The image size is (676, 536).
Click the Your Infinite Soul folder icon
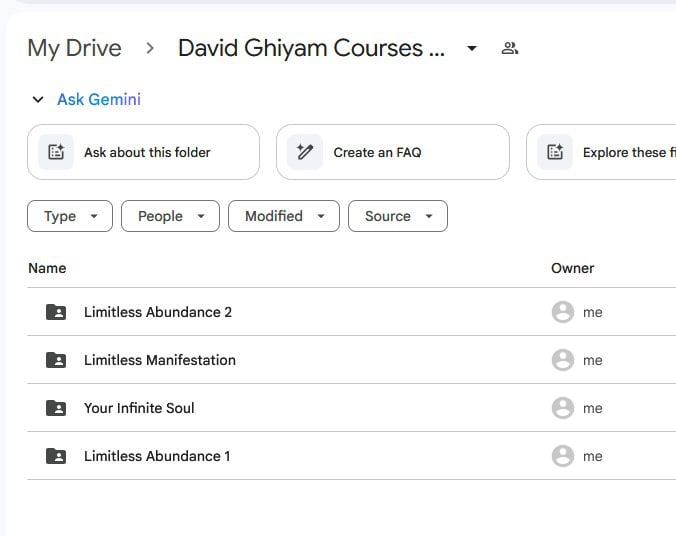coord(57,408)
